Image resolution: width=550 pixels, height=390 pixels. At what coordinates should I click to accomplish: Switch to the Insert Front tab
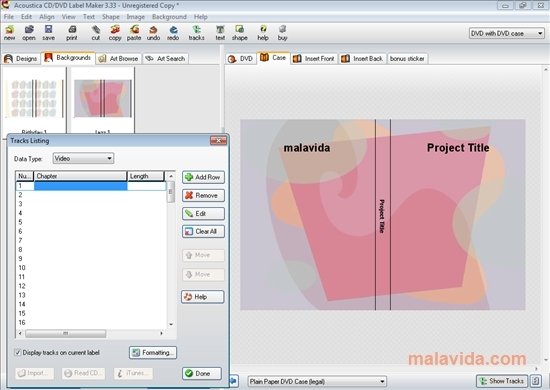point(314,59)
